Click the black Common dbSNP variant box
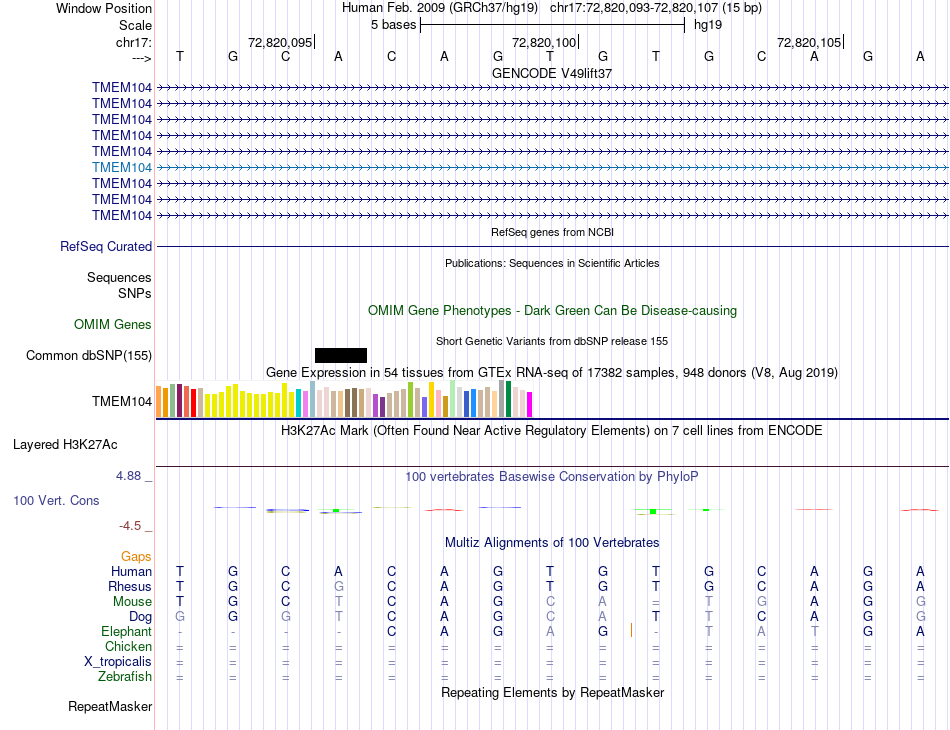 (x=340, y=356)
